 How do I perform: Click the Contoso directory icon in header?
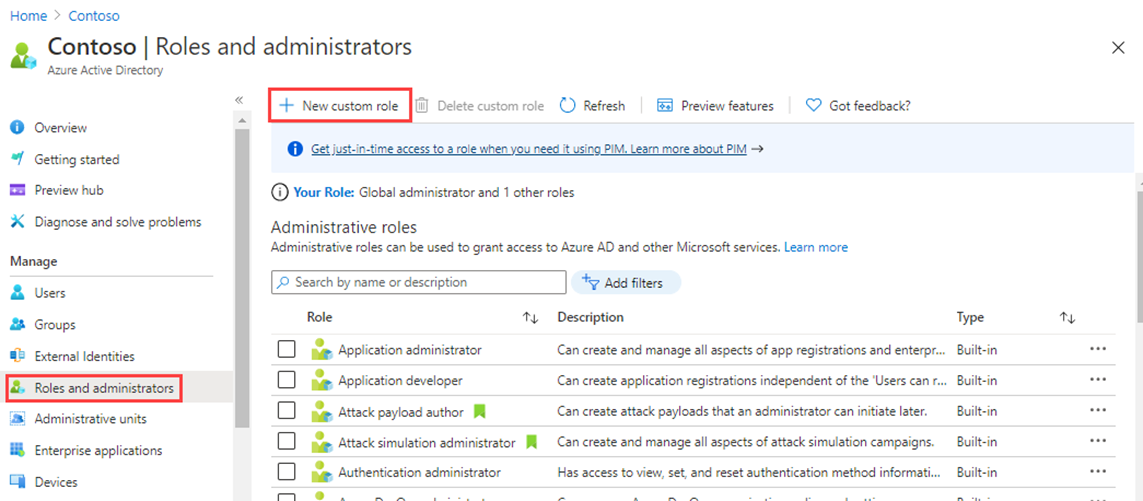(24, 55)
